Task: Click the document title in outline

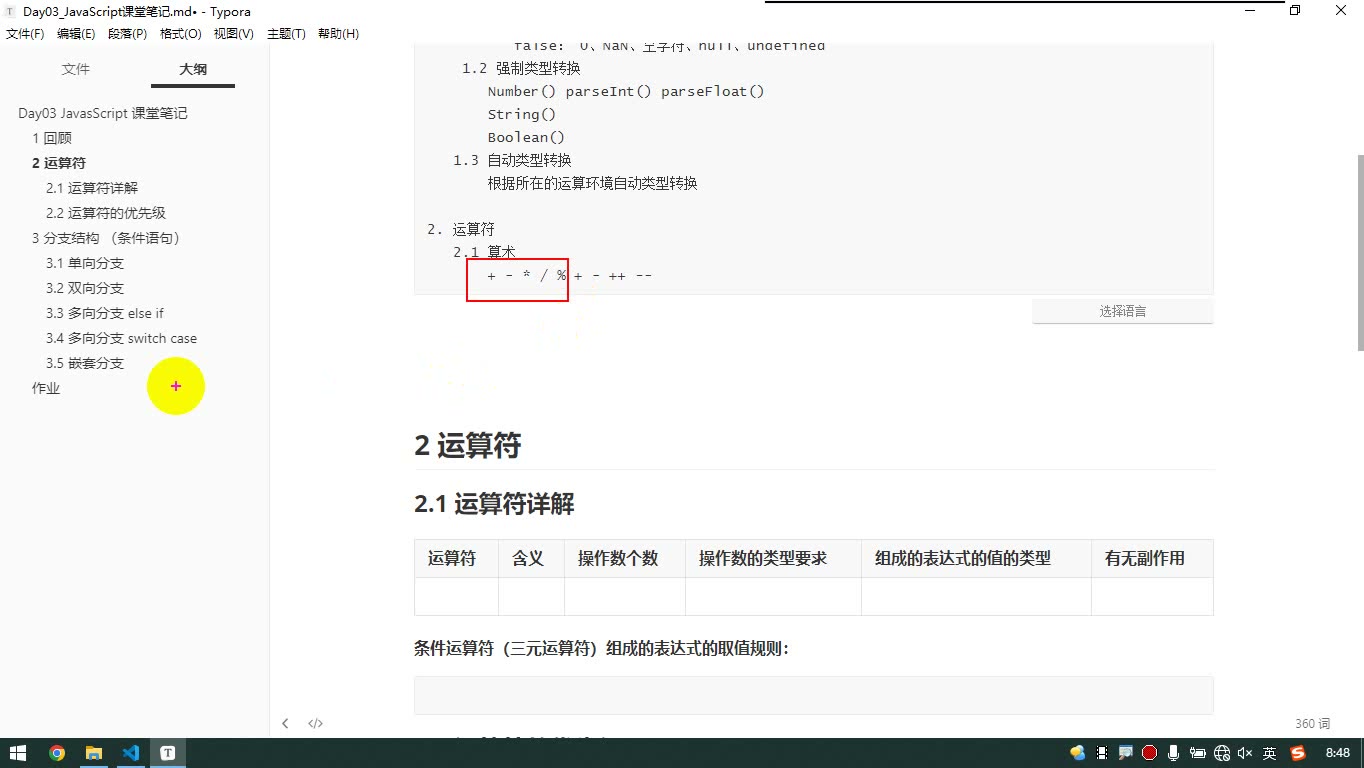Action: tap(103, 113)
